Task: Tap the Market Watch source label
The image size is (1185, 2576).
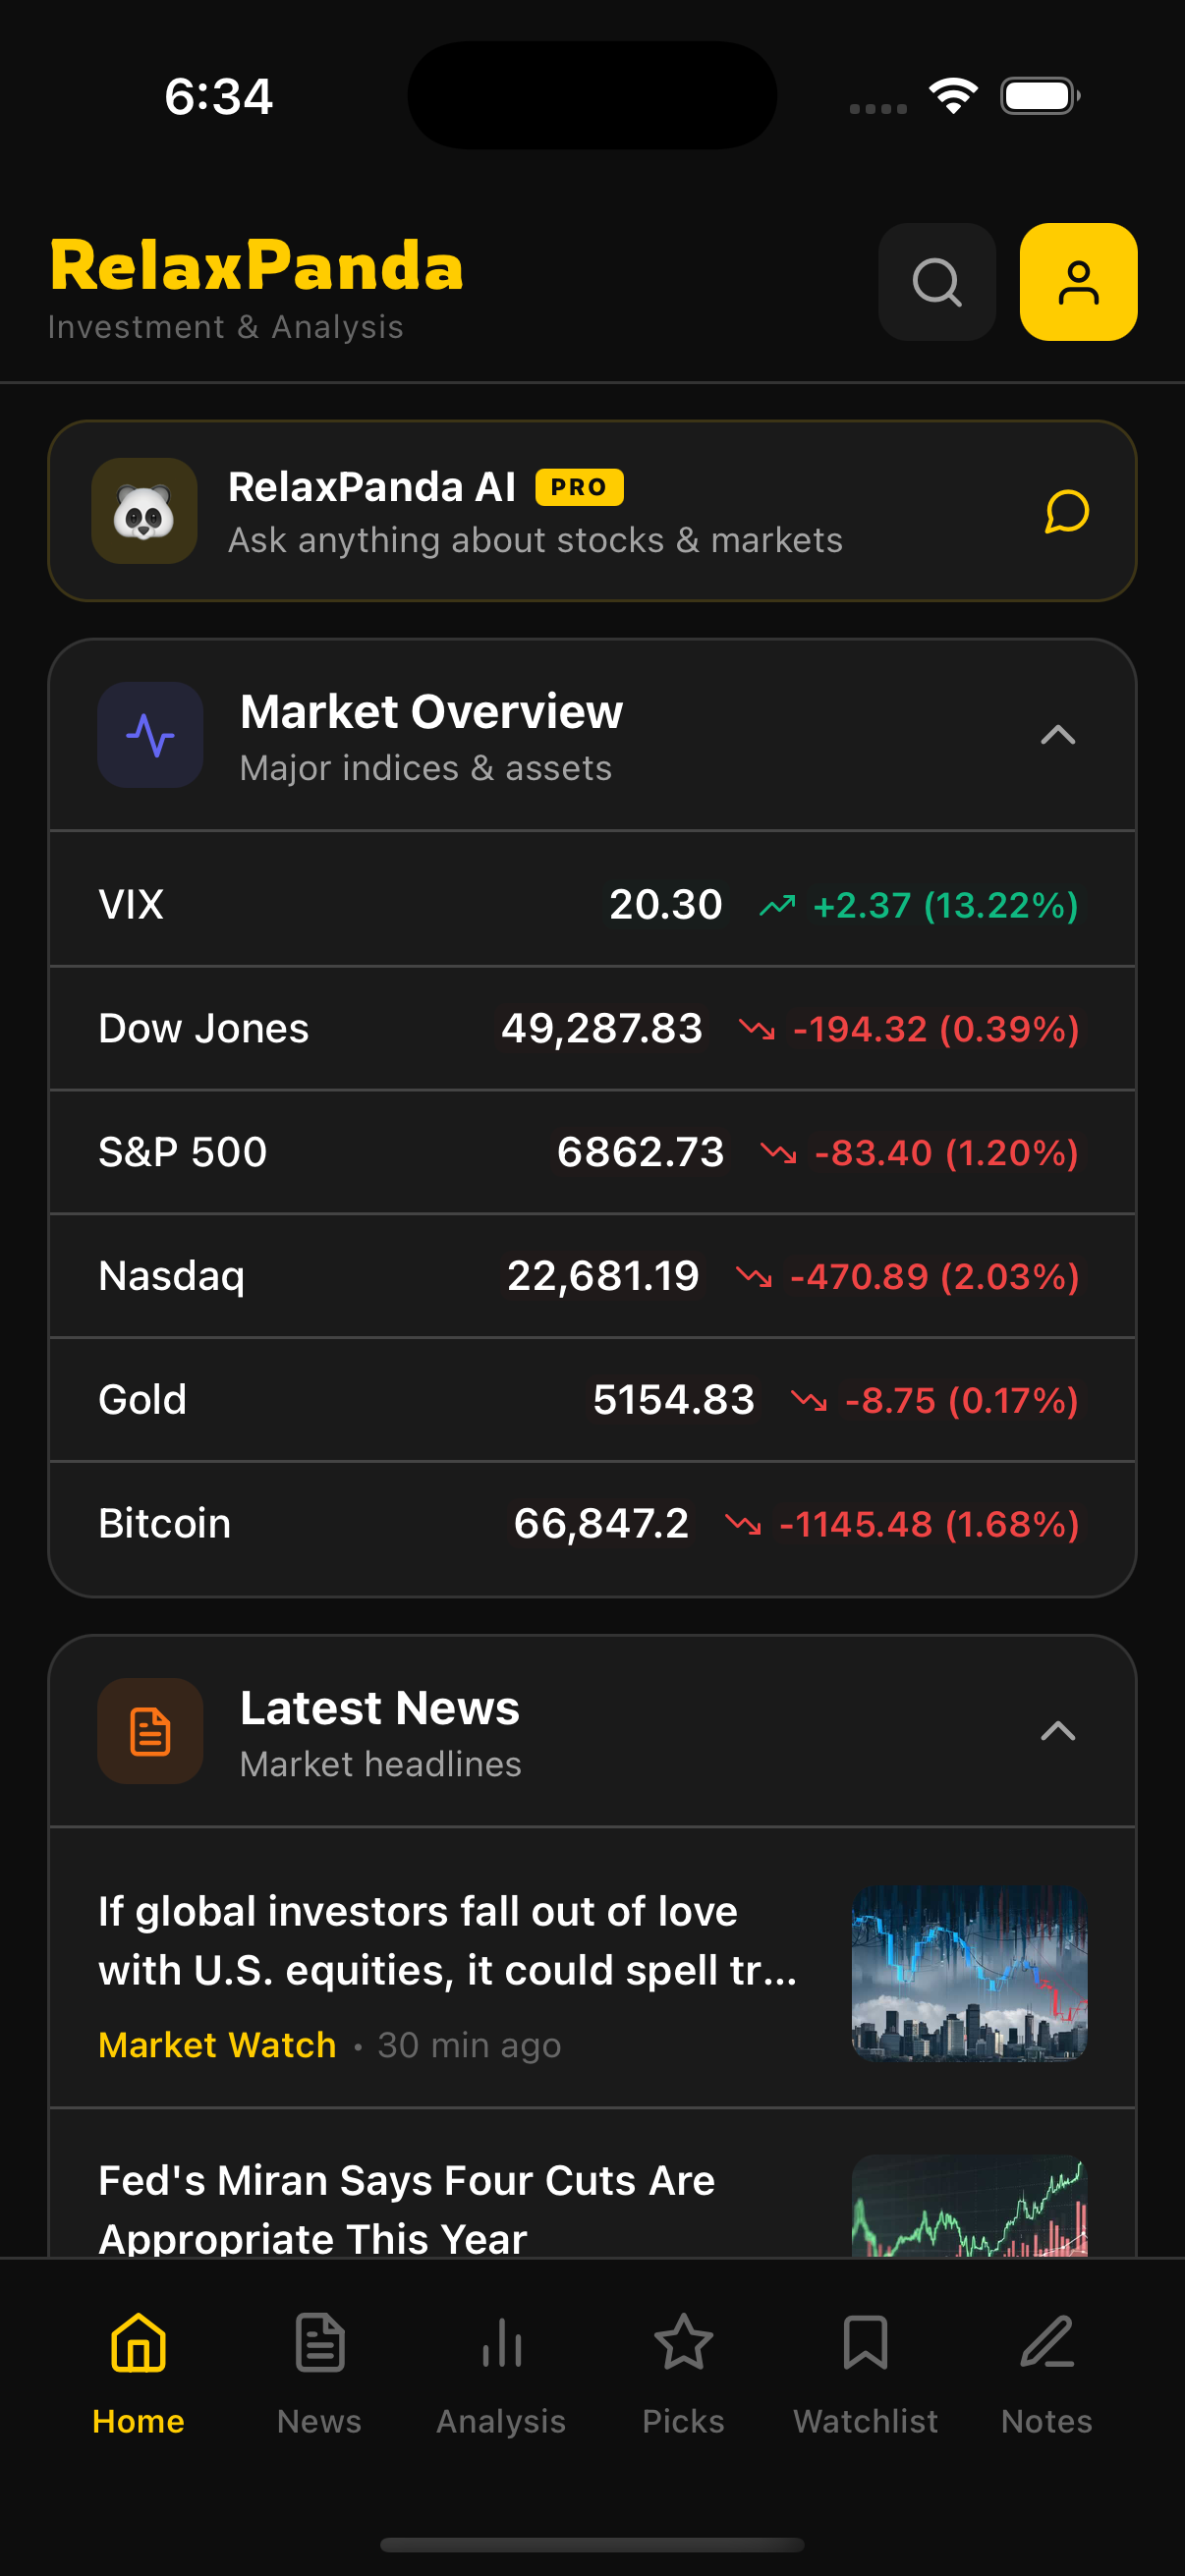Action: [217, 2045]
